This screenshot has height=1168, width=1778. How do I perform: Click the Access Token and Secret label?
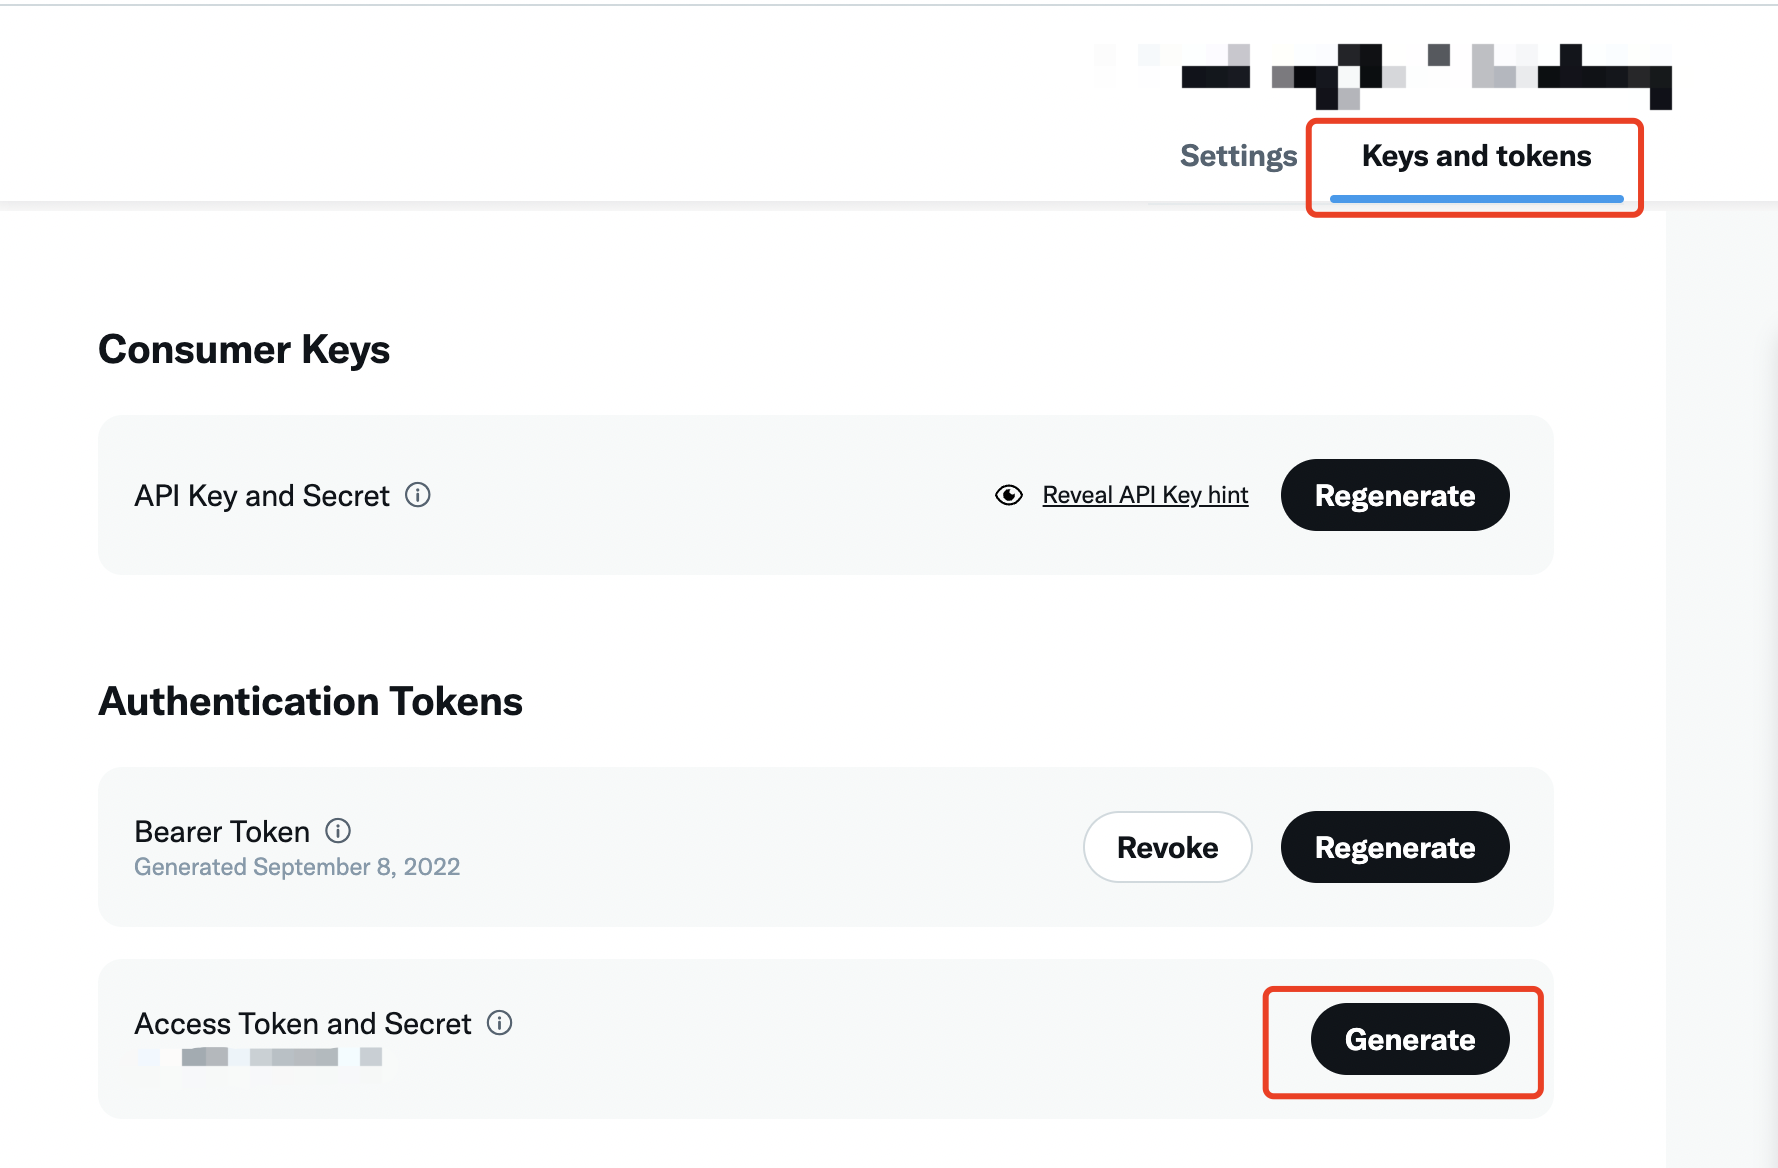tap(302, 1024)
